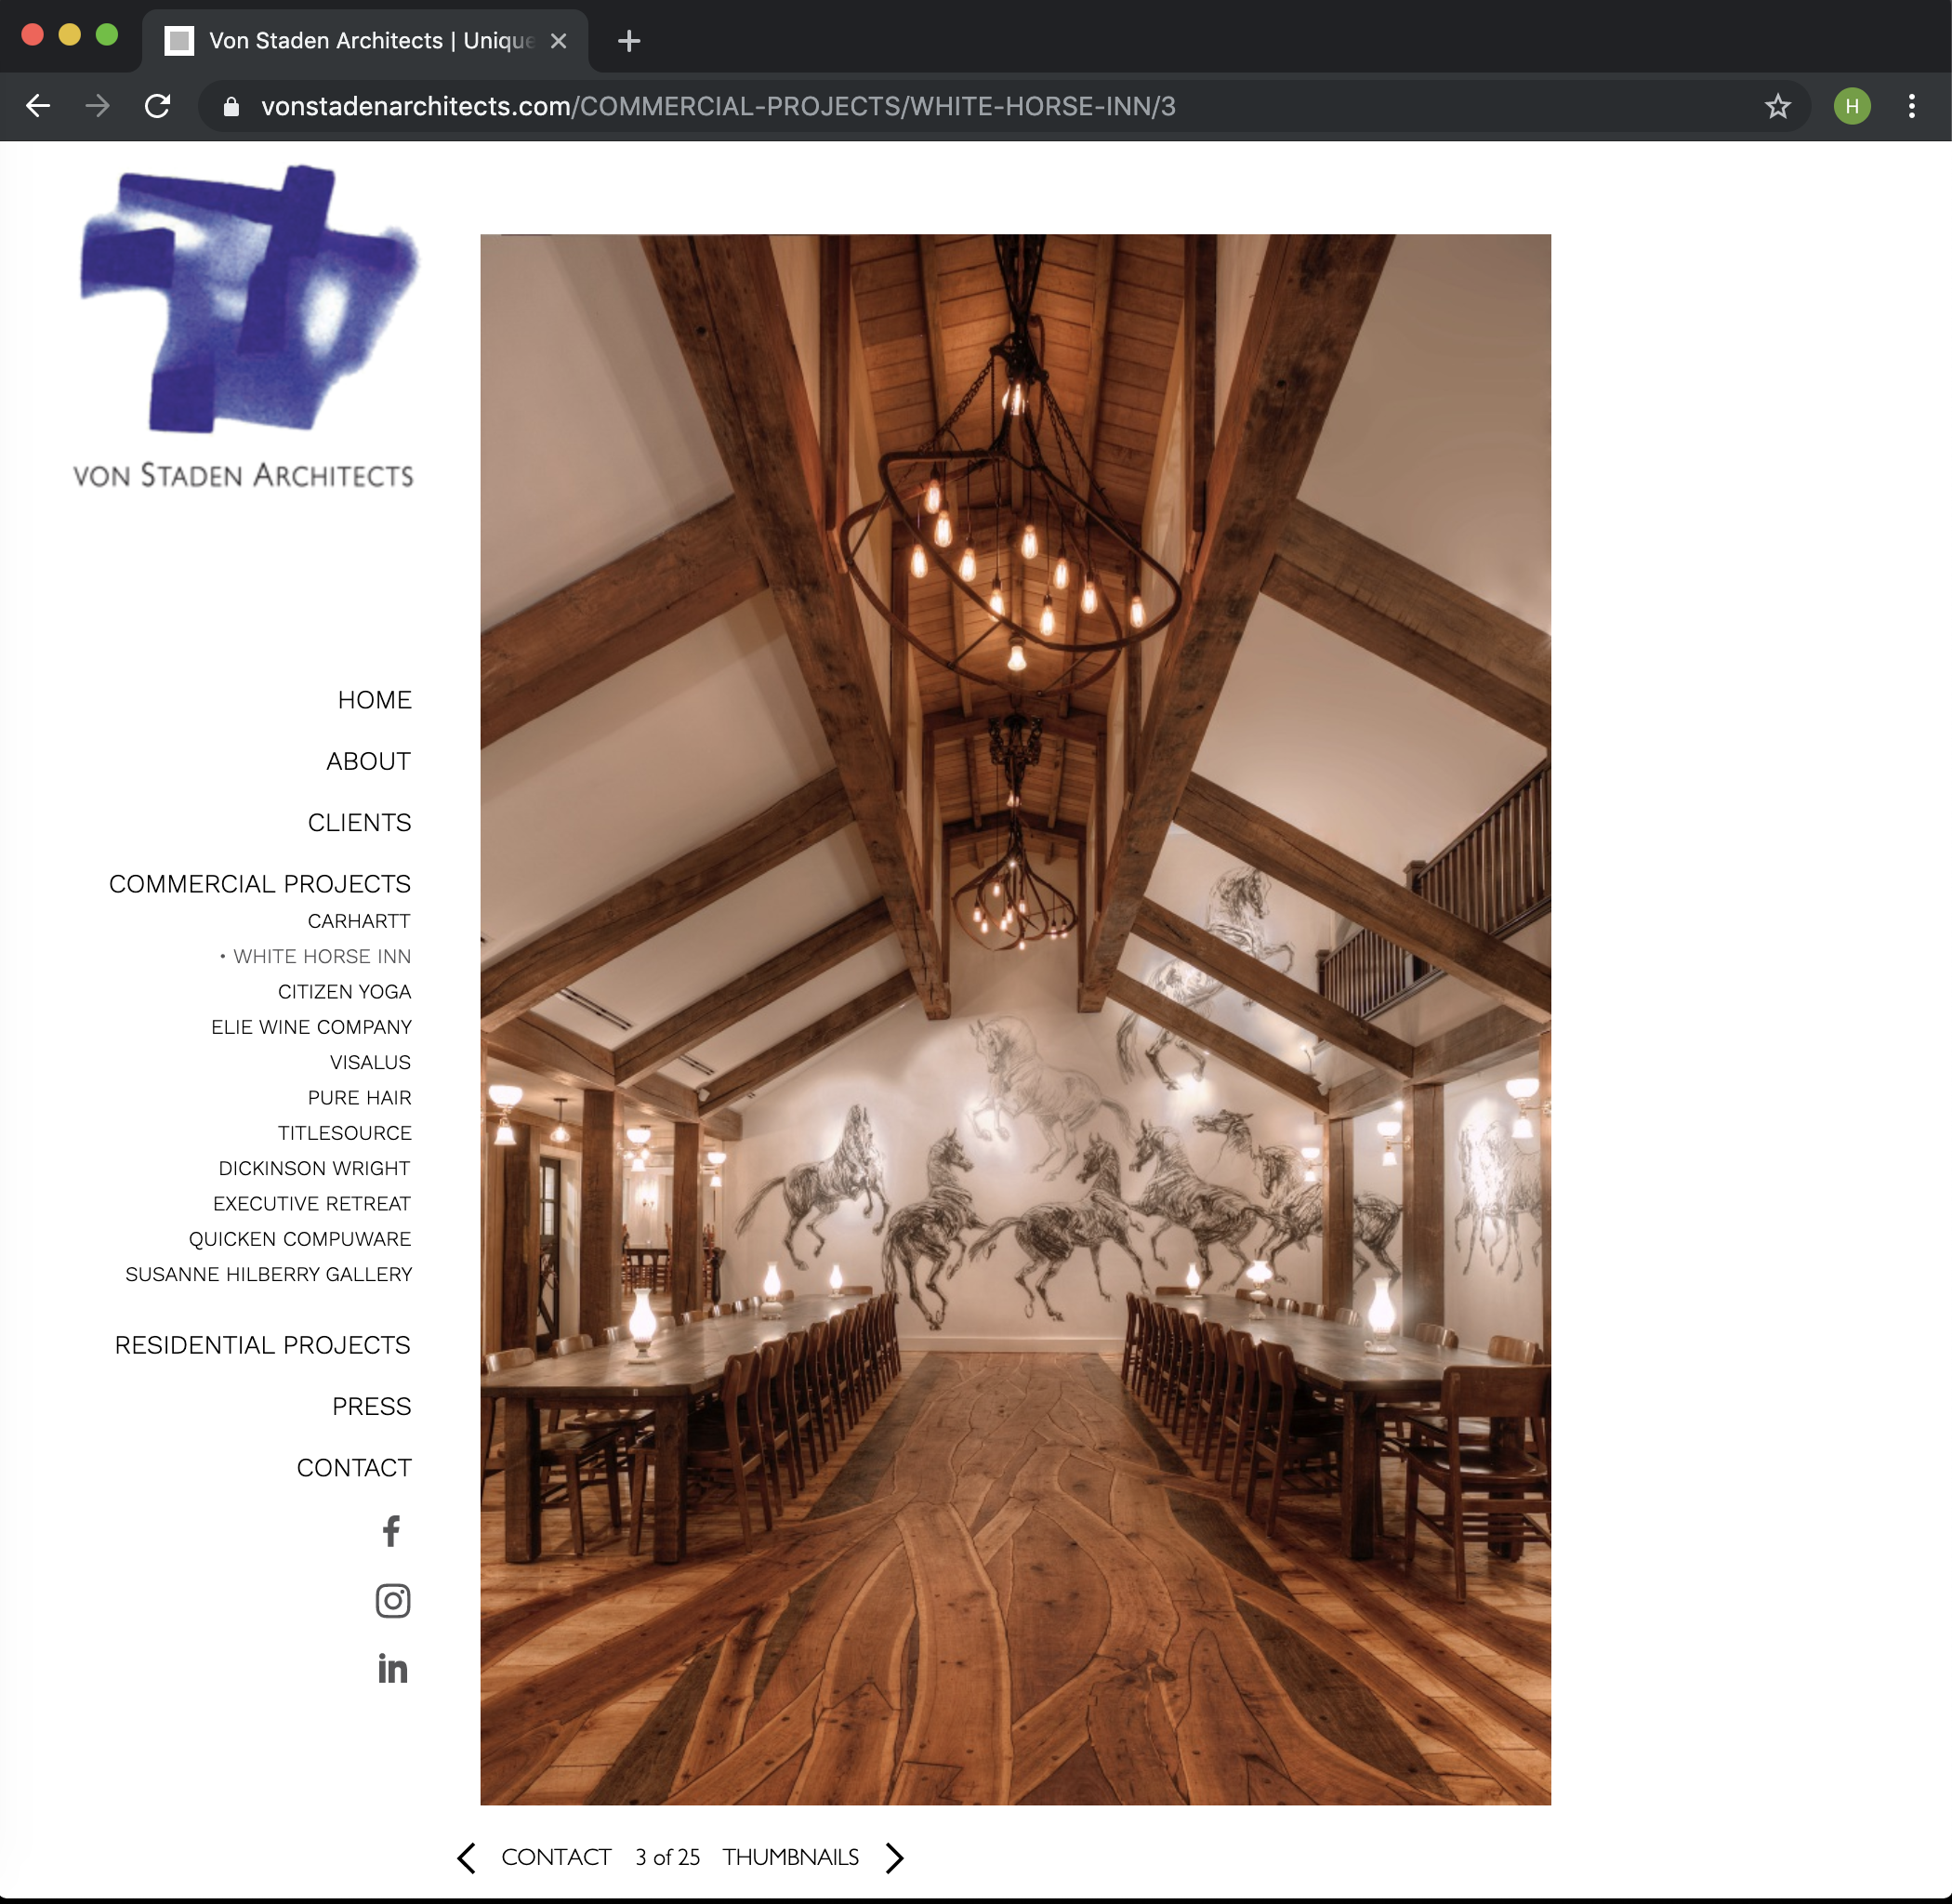Bookmark the page with the star icon
This screenshot has height=1904, width=1952.
[1778, 105]
